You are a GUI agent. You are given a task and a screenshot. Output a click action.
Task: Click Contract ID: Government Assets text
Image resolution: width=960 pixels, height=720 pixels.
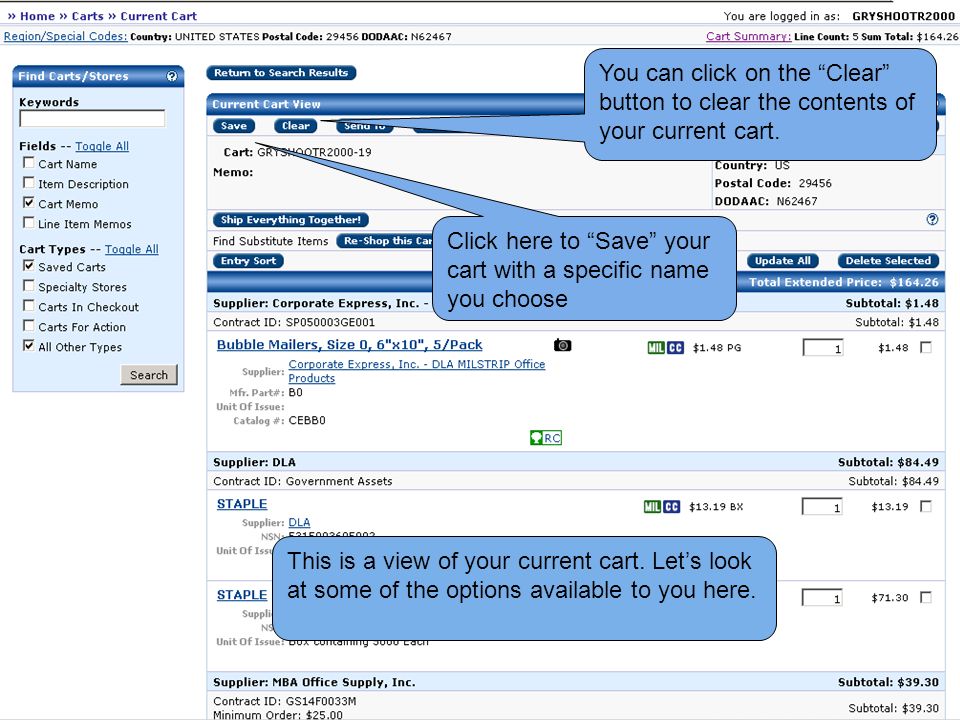pos(302,481)
